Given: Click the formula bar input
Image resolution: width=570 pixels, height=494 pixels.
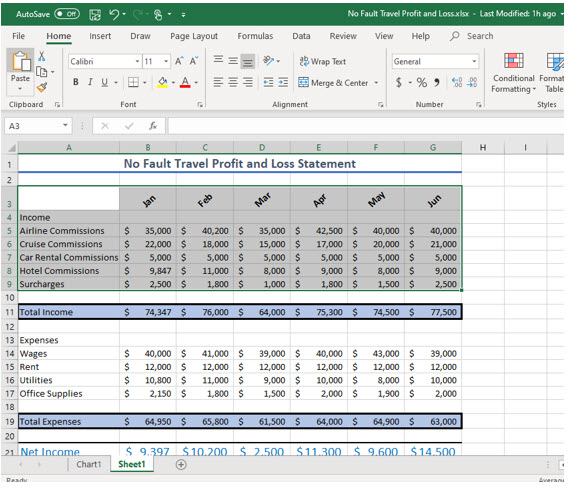Looking at the screenshot, I should (365, 126).
